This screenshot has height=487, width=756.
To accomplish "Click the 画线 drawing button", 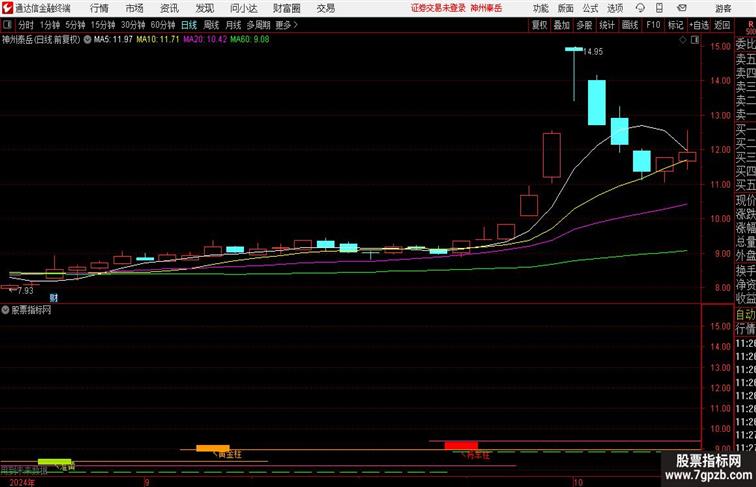I will 630,25.
